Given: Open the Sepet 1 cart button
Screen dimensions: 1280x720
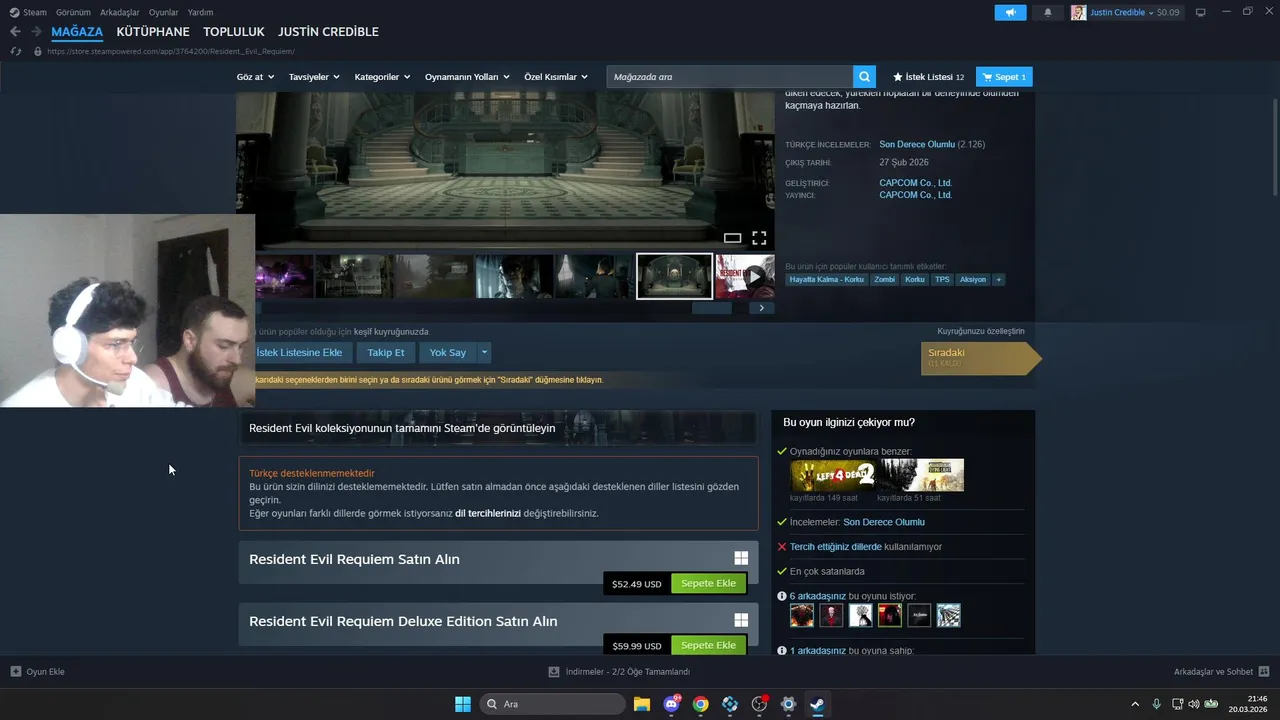Looking at the screenshot, I should coord(1004,77).
